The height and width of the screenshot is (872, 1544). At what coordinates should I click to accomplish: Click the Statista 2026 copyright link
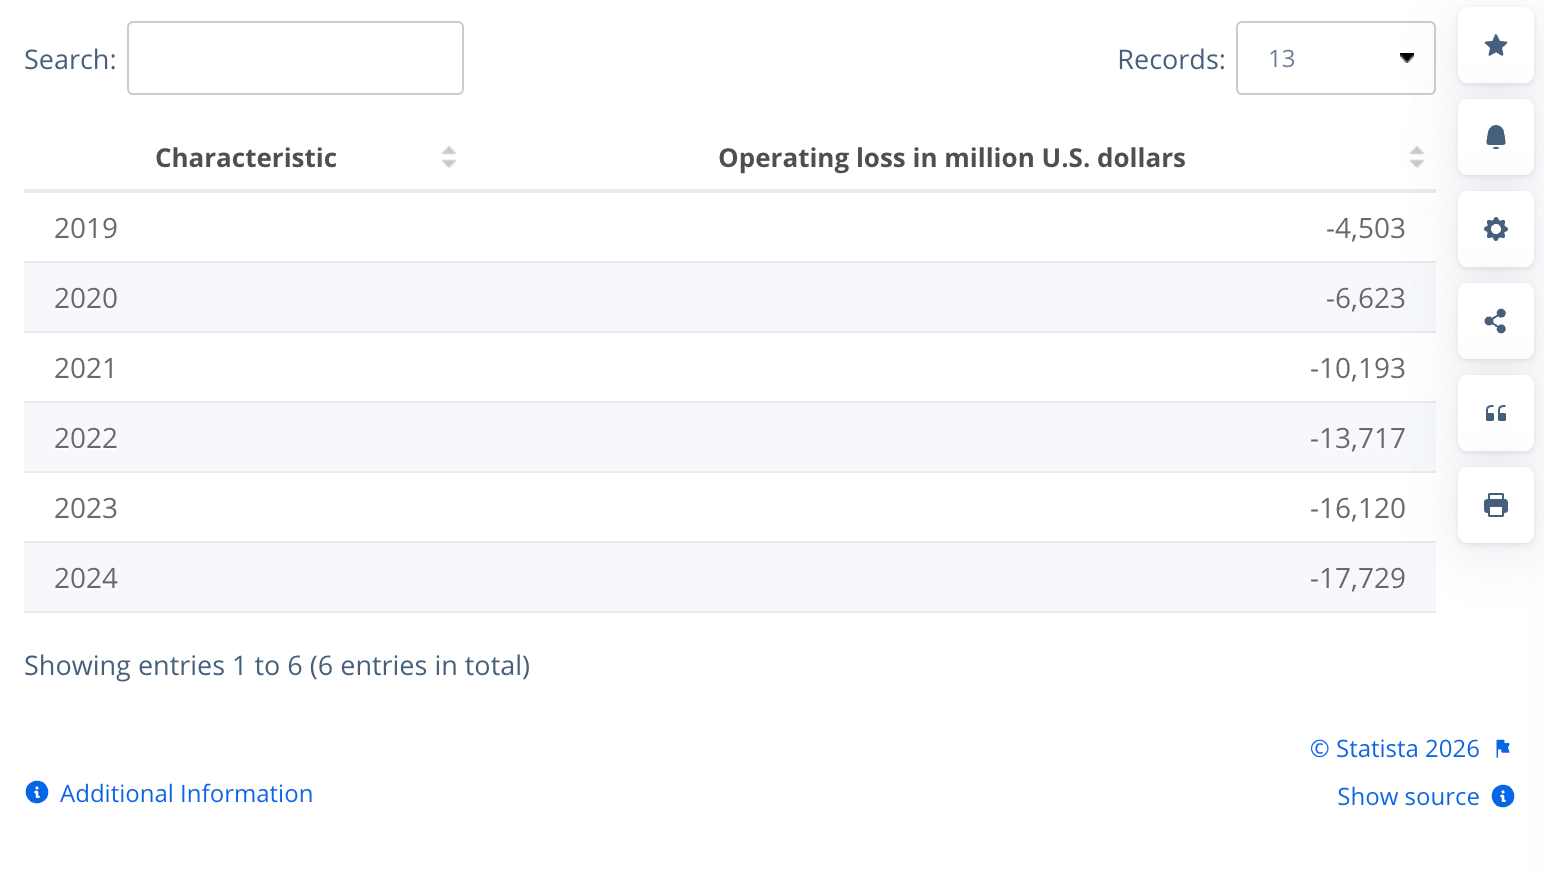coord(1394,748)
